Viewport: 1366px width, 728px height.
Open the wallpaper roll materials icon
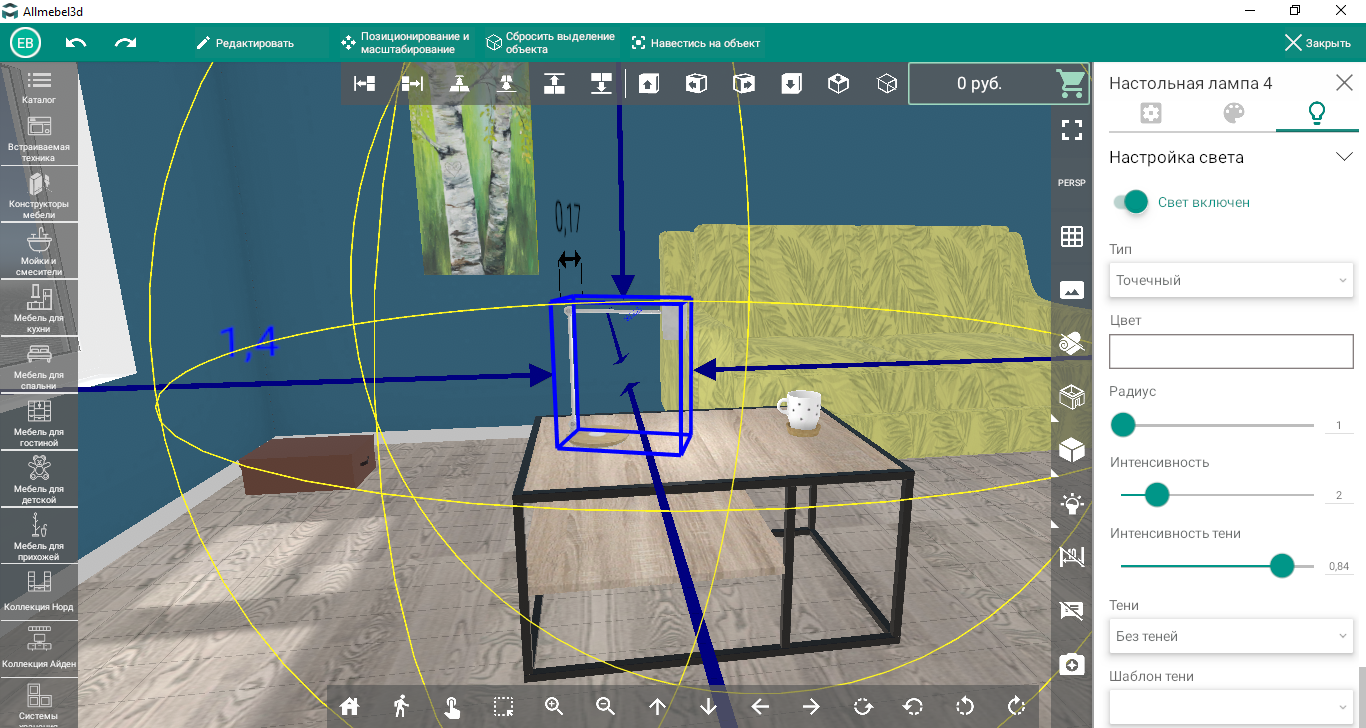pos(1072,343)
